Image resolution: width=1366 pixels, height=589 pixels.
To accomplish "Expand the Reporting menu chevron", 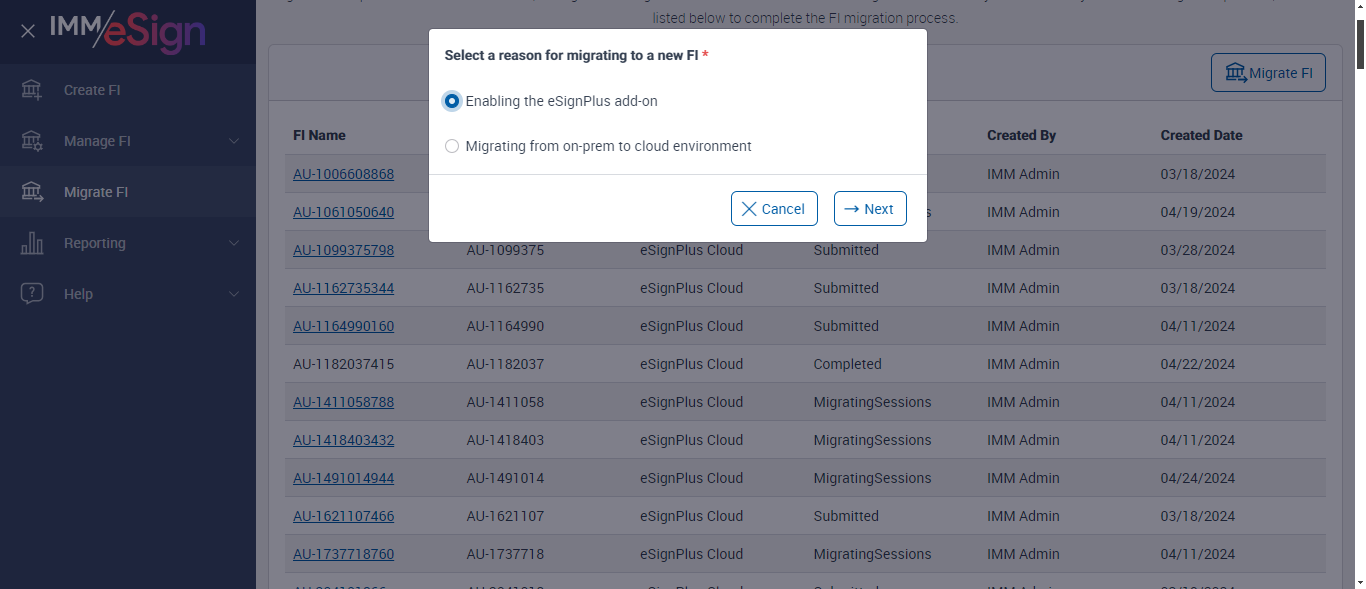I will coord(234,243).
